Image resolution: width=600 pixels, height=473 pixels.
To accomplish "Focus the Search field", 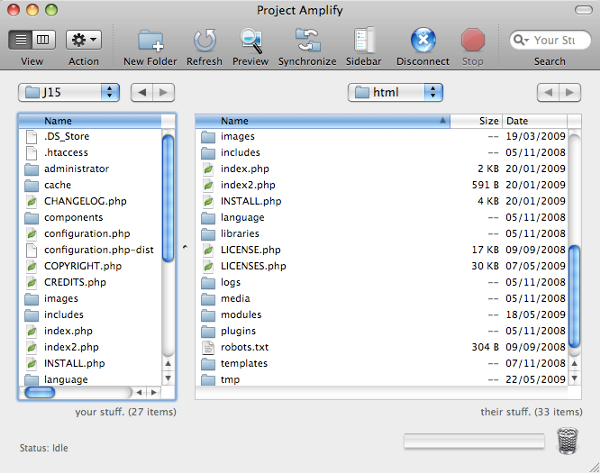I will 550,40.
